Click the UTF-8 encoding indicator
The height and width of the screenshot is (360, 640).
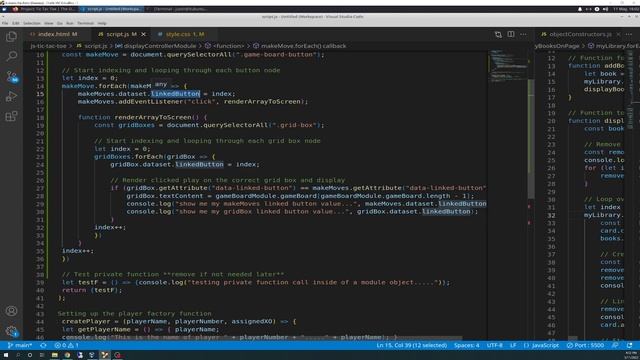tap(494, 345)
